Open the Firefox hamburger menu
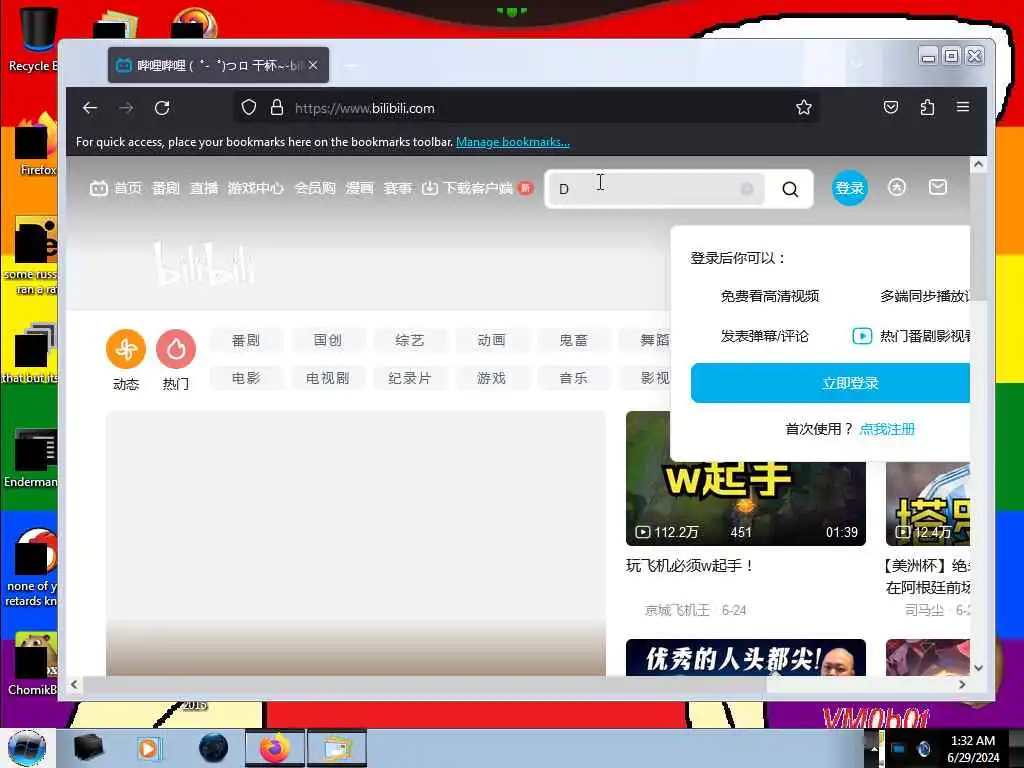The image size is (1024, 768). (963, 107)
